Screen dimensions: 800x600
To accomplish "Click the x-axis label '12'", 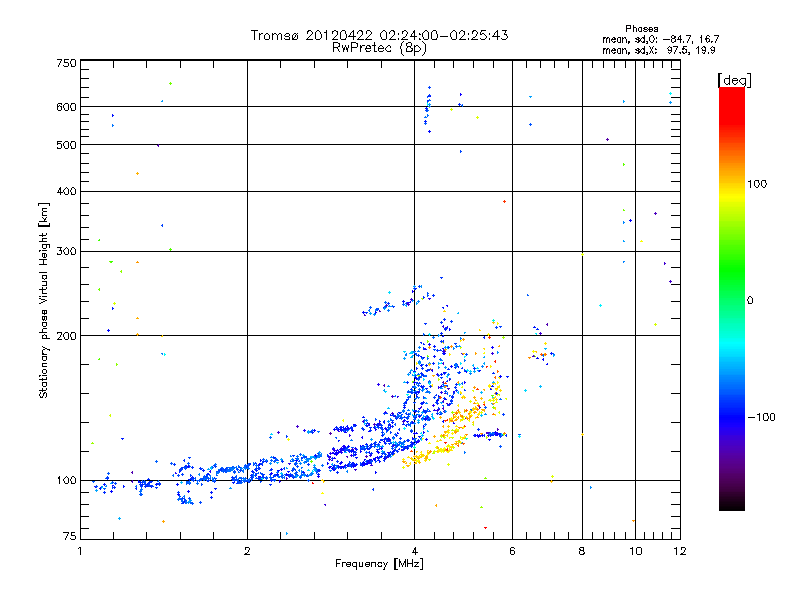I will pos(680,551).
